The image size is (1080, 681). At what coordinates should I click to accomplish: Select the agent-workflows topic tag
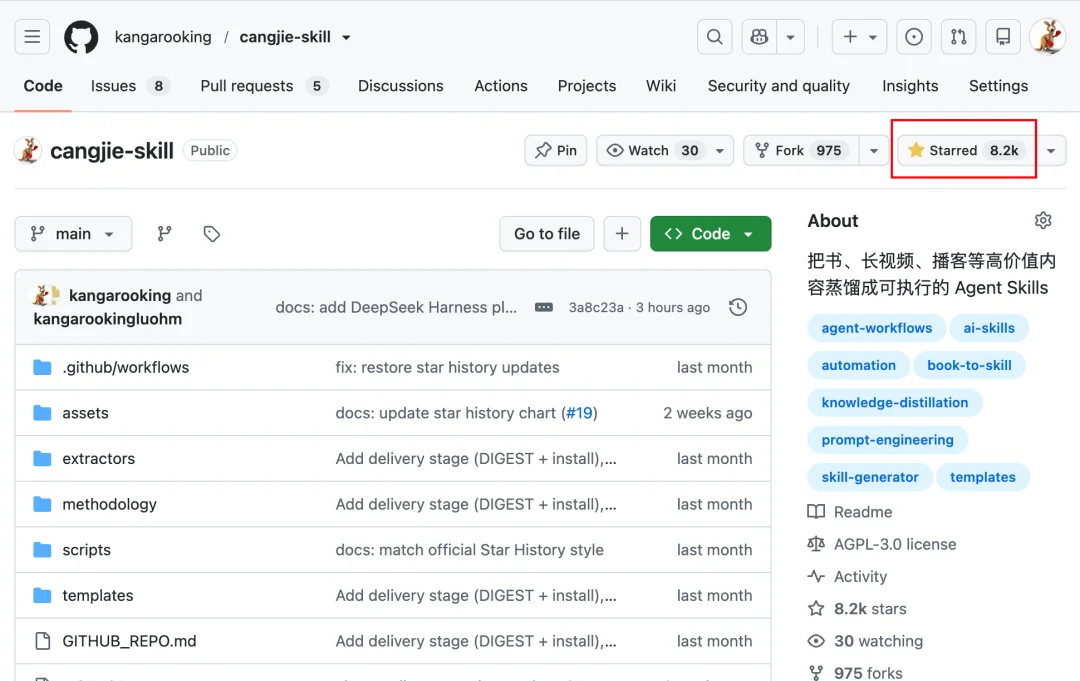click(876, 328)
